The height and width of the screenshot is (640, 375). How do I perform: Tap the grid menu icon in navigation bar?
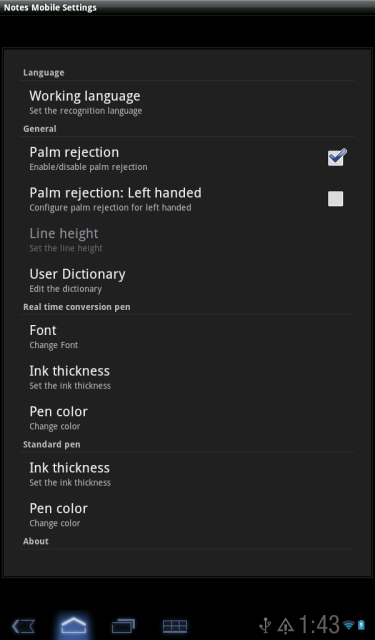(x=175, y=626)
